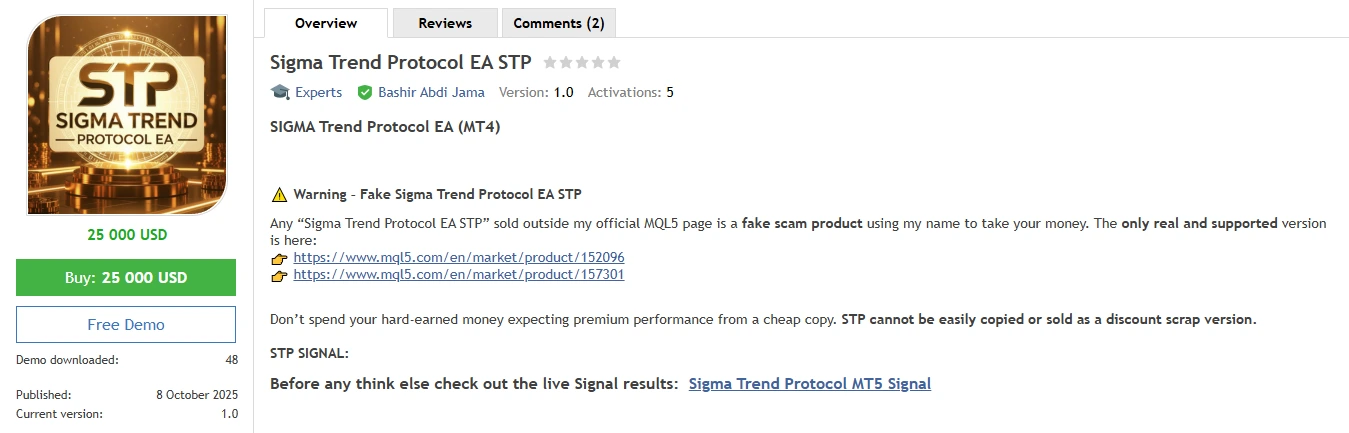Click the Sigma Trend Protocol EA STP title
The height and width of the screenshot is (433, 1349).
click(401, 62)
